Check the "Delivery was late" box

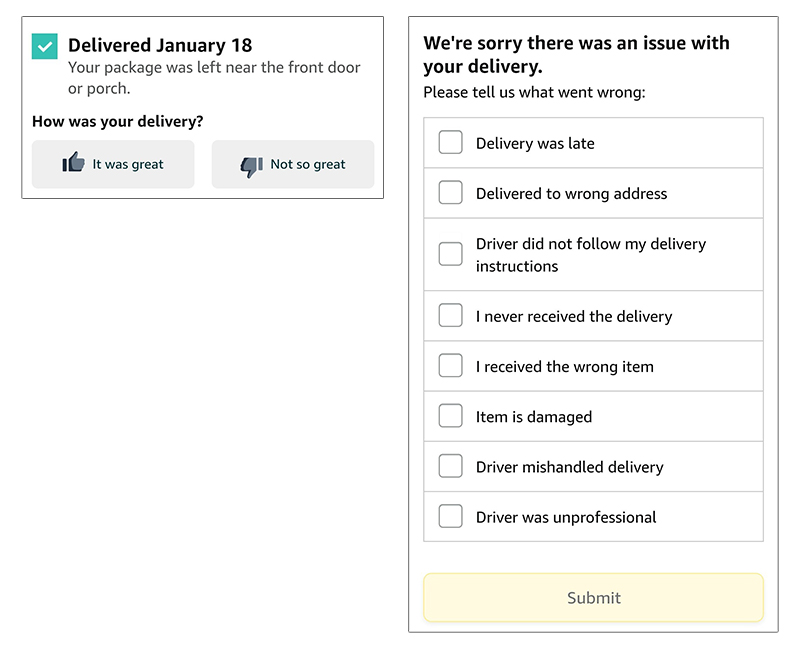(x=451, y=143)
